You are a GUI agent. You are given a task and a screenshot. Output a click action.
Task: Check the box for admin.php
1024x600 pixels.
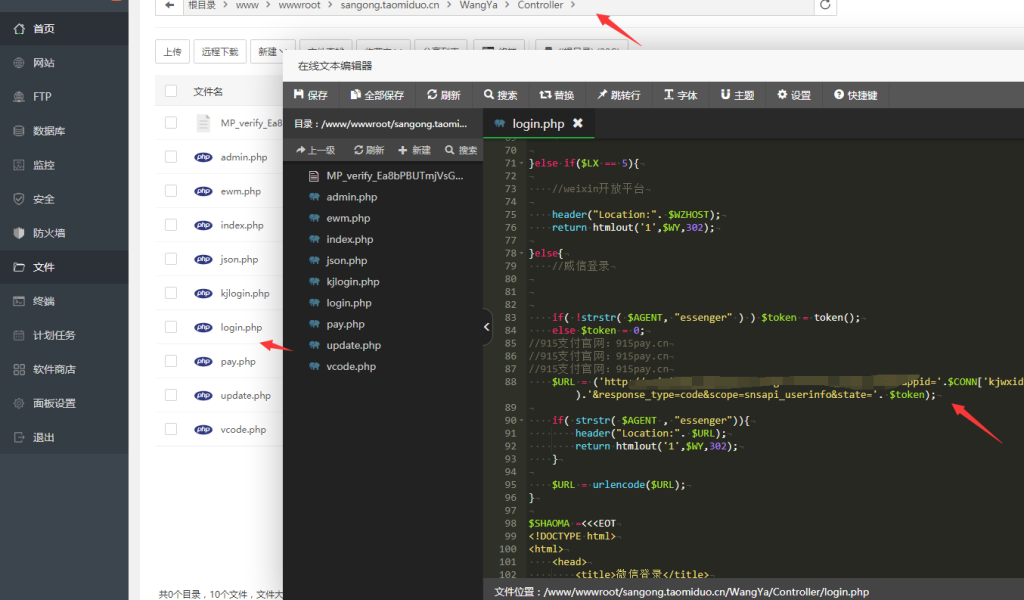[171, 157]
